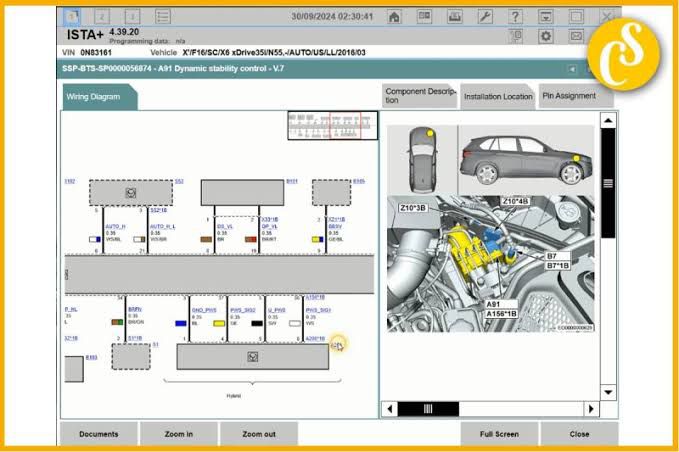Click the DS_VL signal link
This screenshot has height=452, width=679.
[x=225, y=226]
